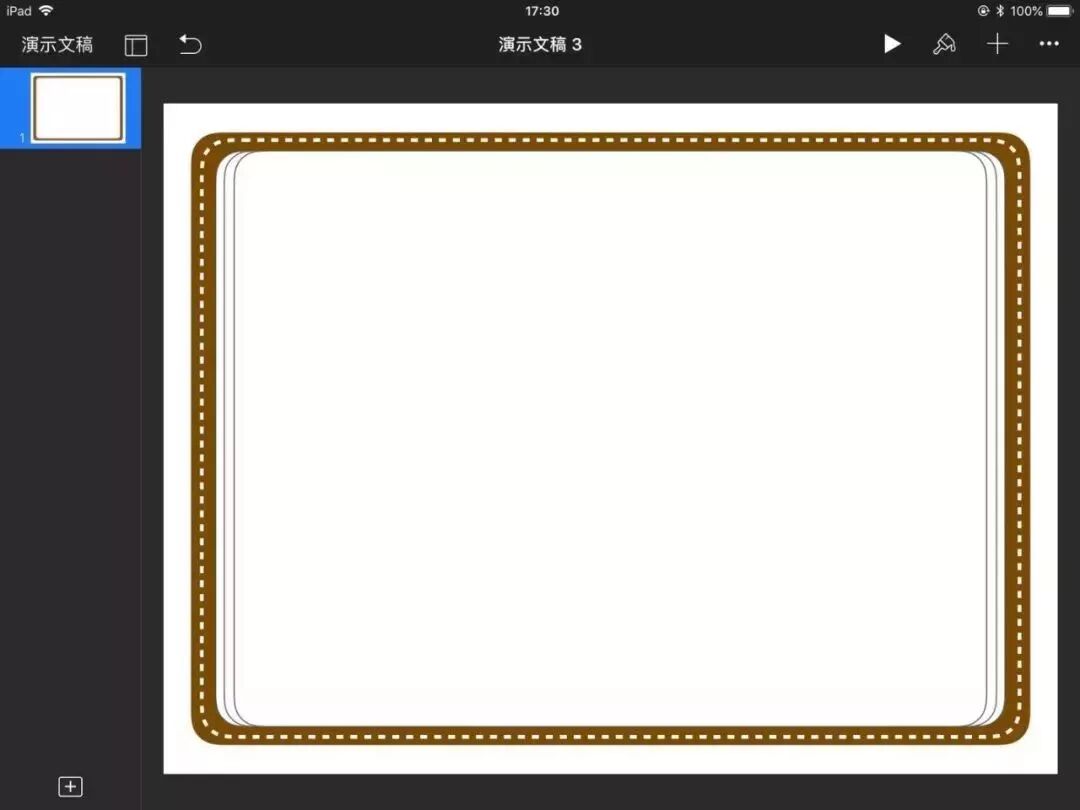Image resolution: width=1080 pixels, height=810 pixels.
Task: Play the slideshow
Action: click(892, 44)
